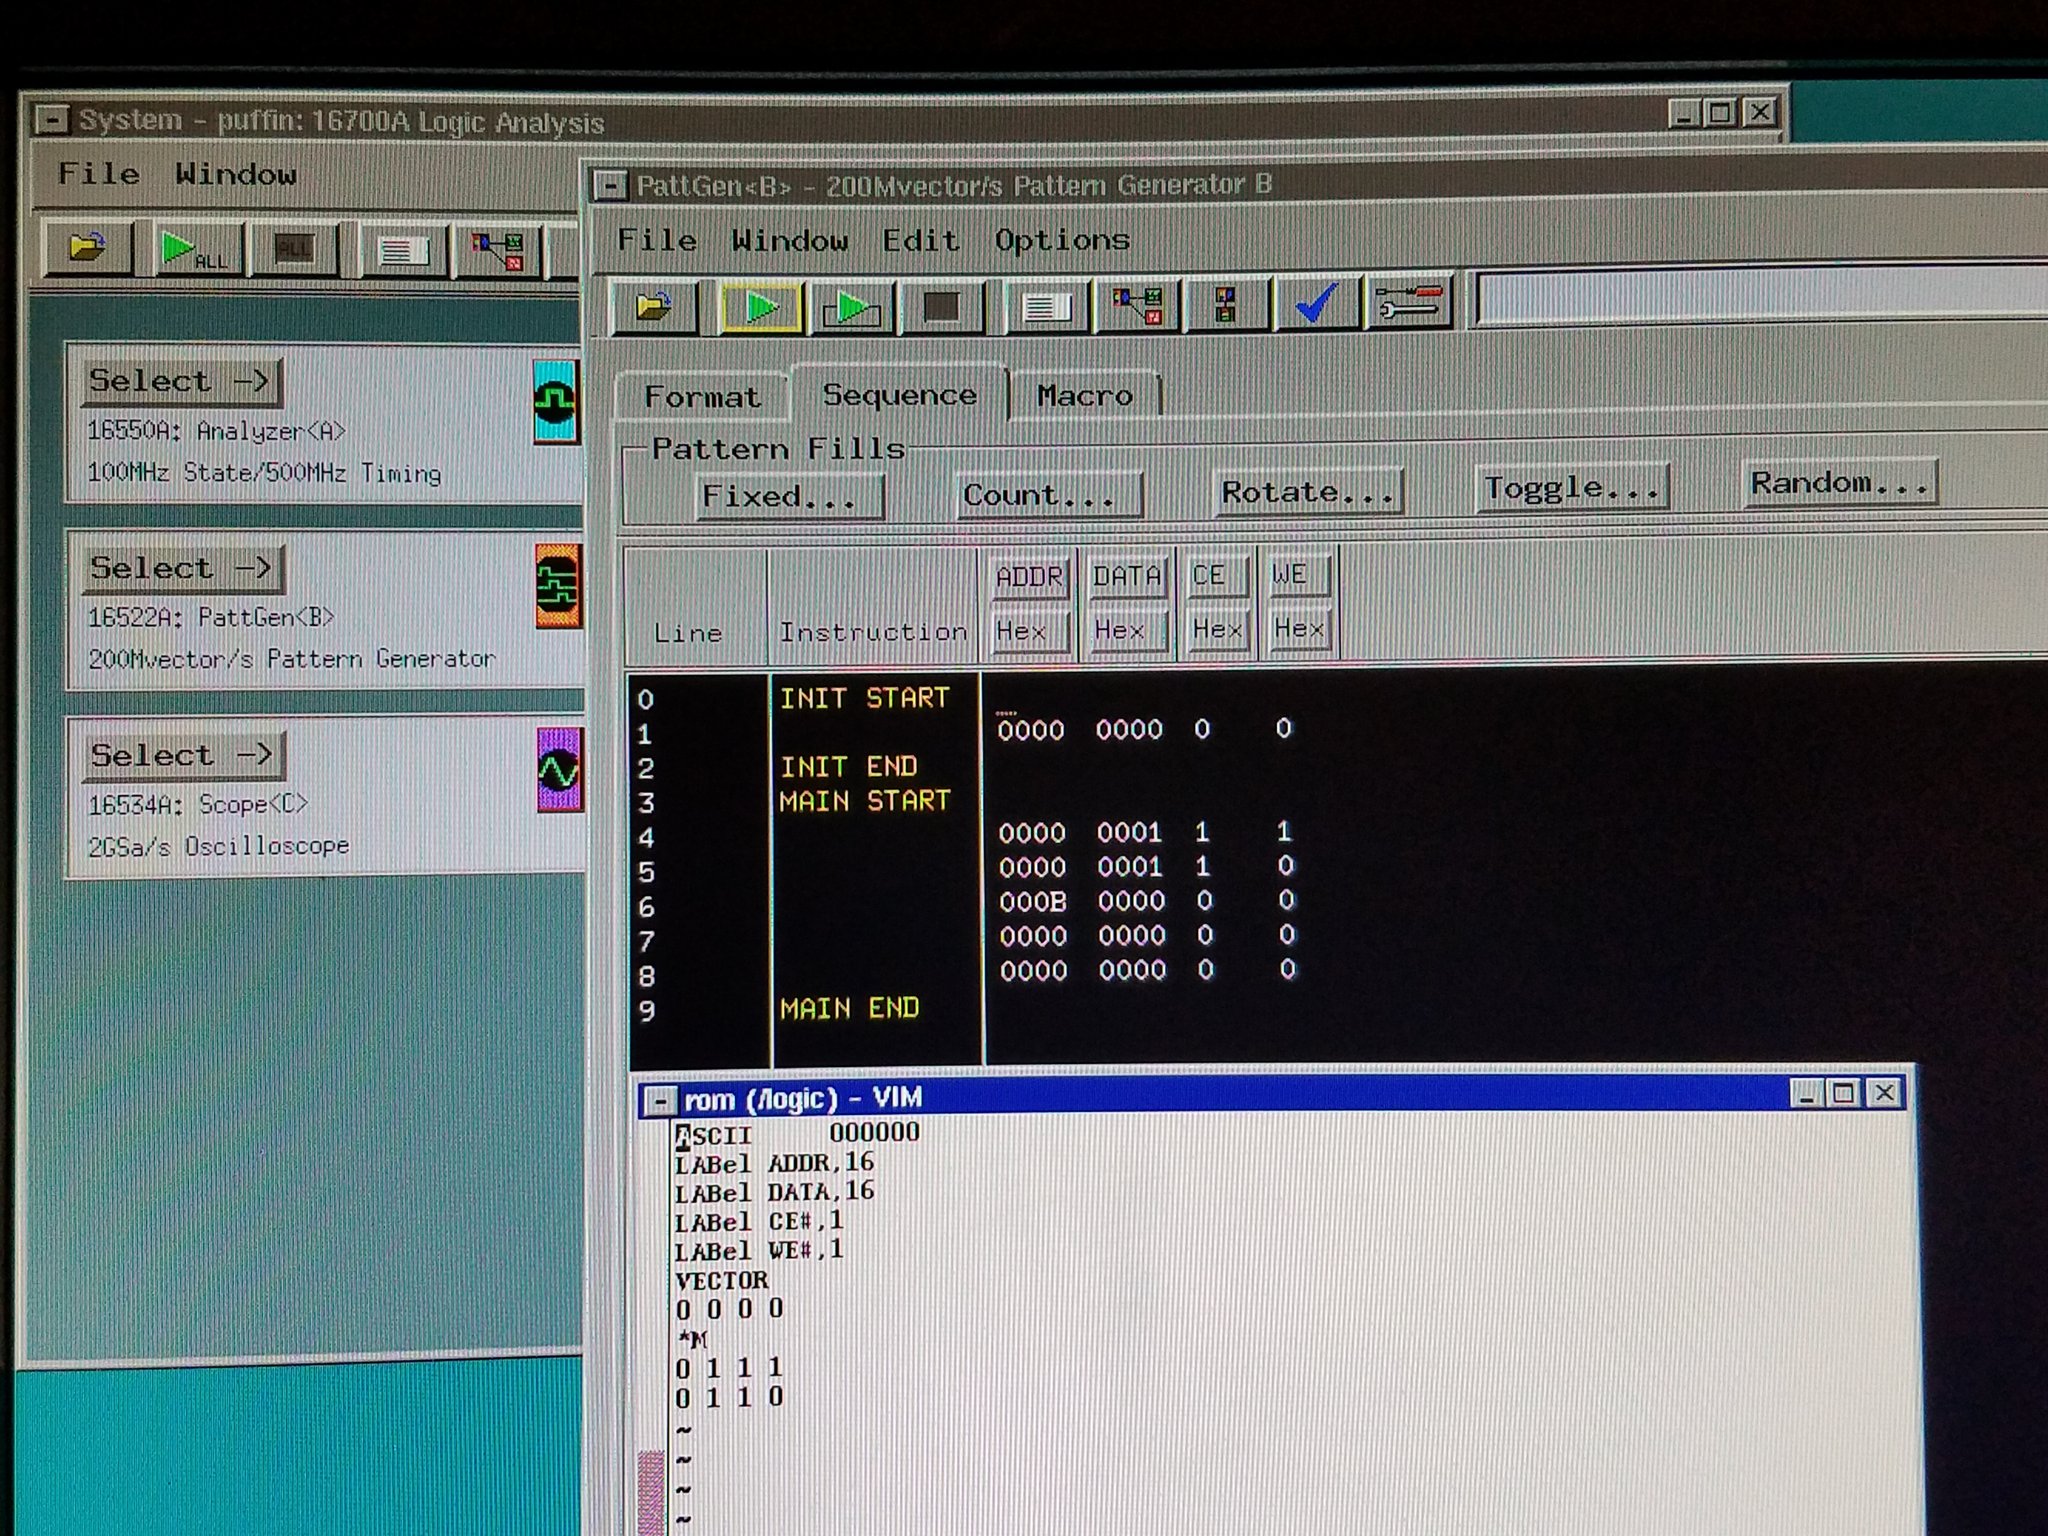Click the wrench setup icon in PattGen toolbar

tap(1408, 302)
